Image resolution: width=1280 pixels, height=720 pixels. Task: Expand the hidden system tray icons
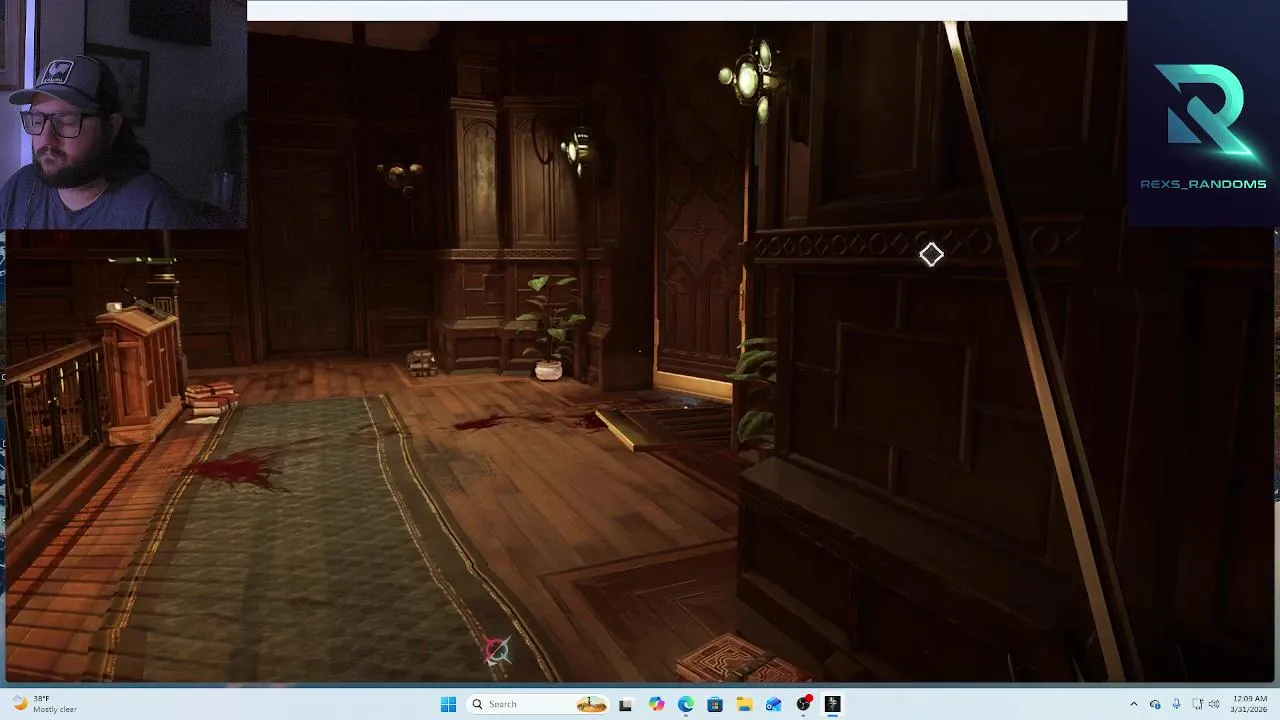coord(1133,704)
